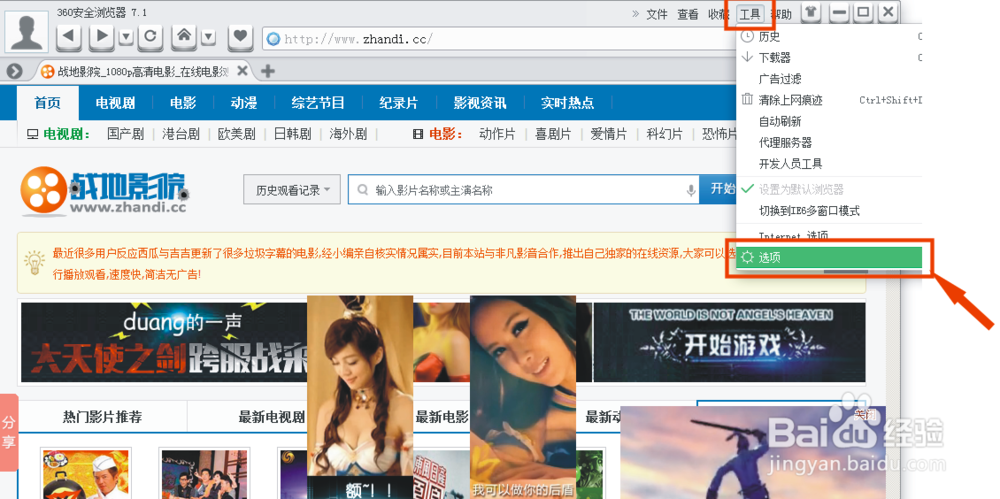
Task: Select 广告过滤 menu entry
Action: tap(829, 79)
